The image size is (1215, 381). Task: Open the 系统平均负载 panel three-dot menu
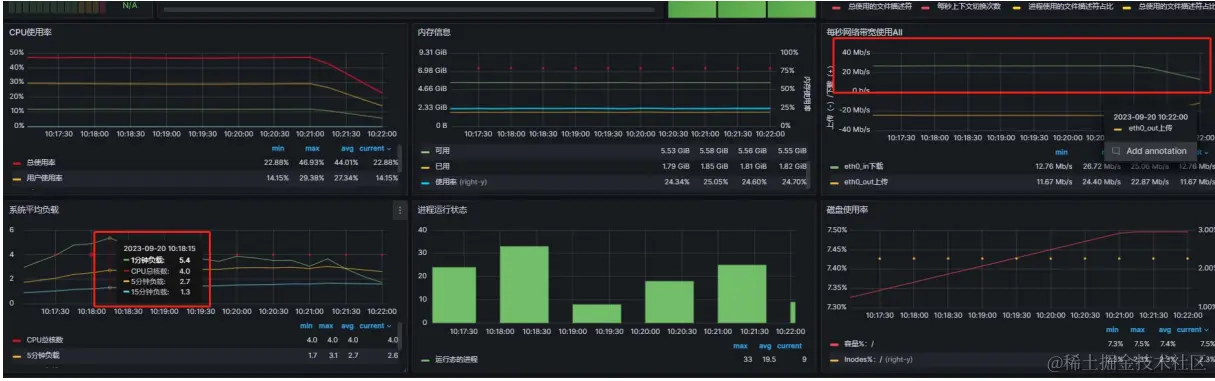(x=399, y=210)
